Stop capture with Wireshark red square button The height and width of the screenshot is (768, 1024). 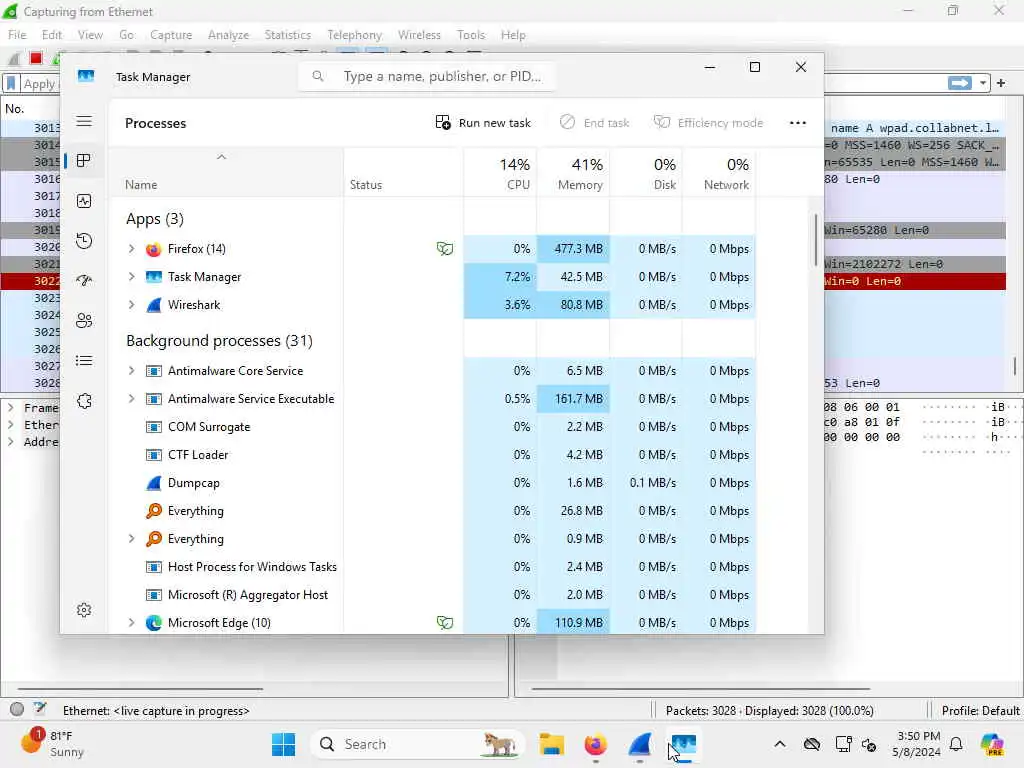(36, 59)
